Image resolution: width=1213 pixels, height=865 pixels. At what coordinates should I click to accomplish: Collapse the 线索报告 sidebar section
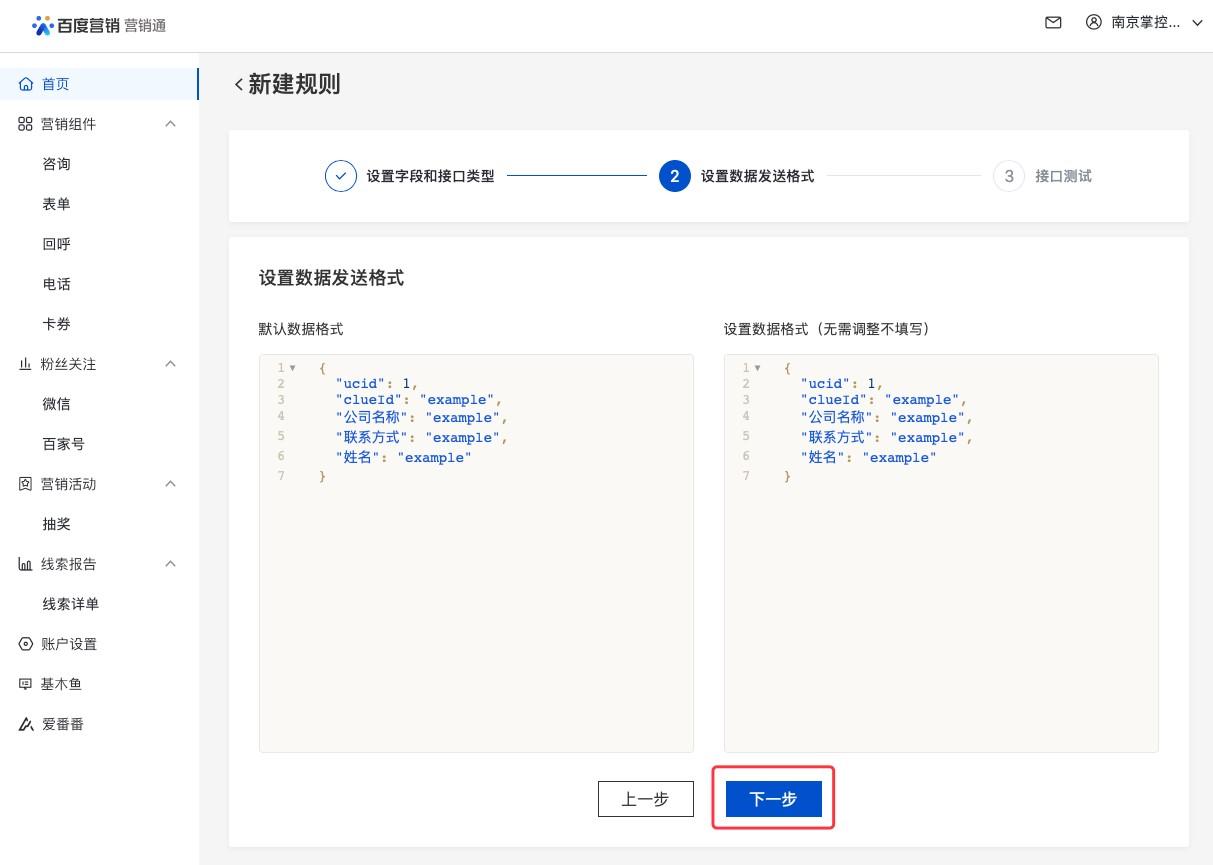[170, 564]
